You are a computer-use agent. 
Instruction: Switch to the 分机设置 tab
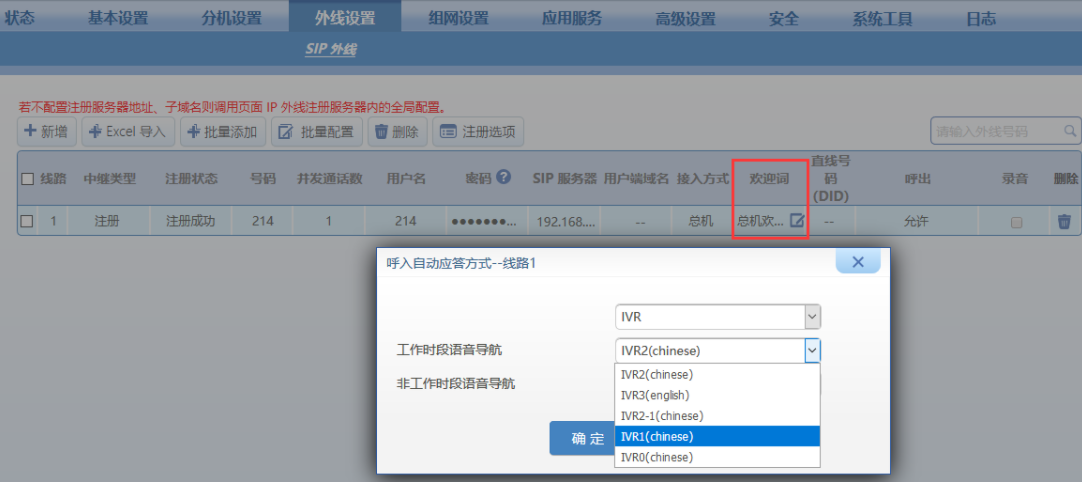[x=231, y=18]
